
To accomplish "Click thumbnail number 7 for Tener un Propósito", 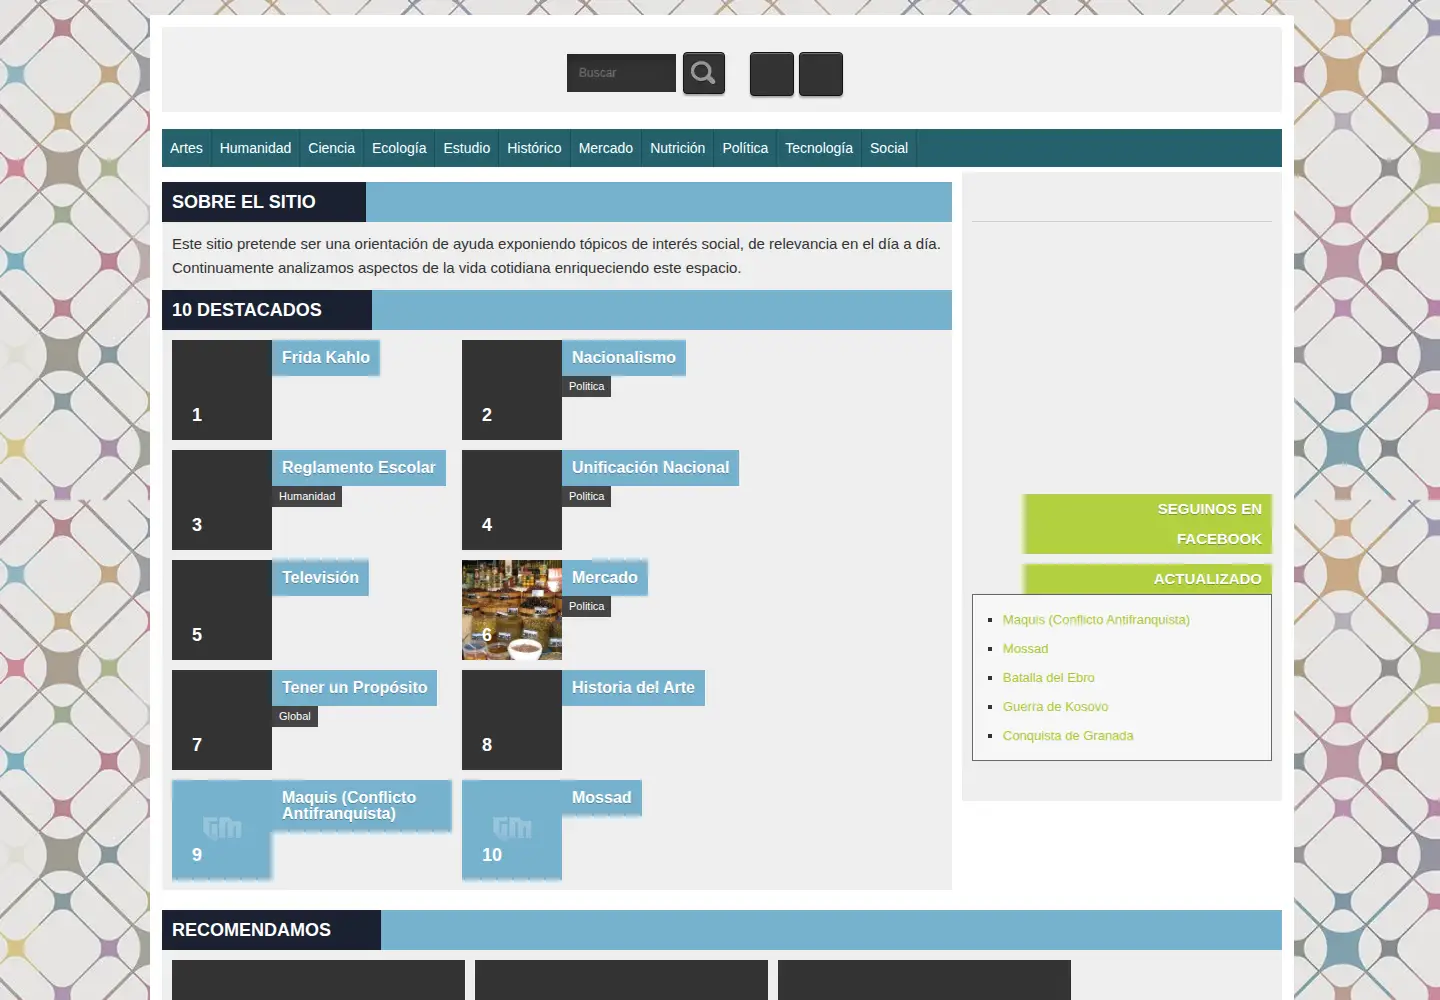I will [222, 720].
